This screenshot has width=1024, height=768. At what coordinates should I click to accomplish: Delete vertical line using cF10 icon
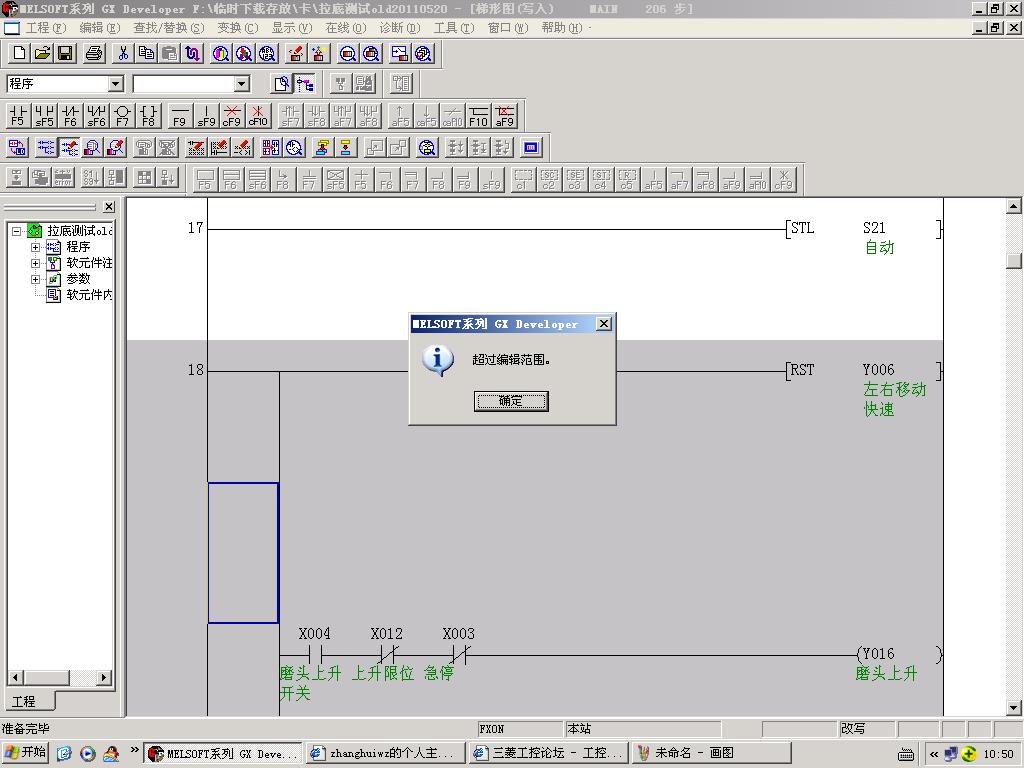[258, 116]
